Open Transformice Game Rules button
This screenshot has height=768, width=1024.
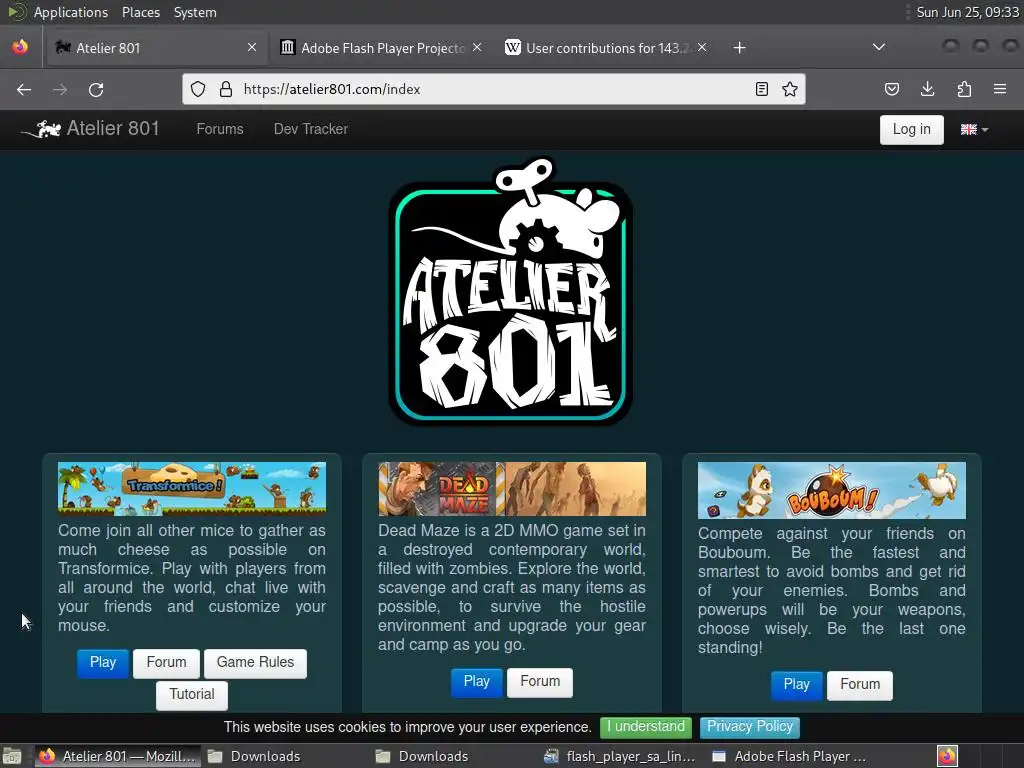coord(255,663)
